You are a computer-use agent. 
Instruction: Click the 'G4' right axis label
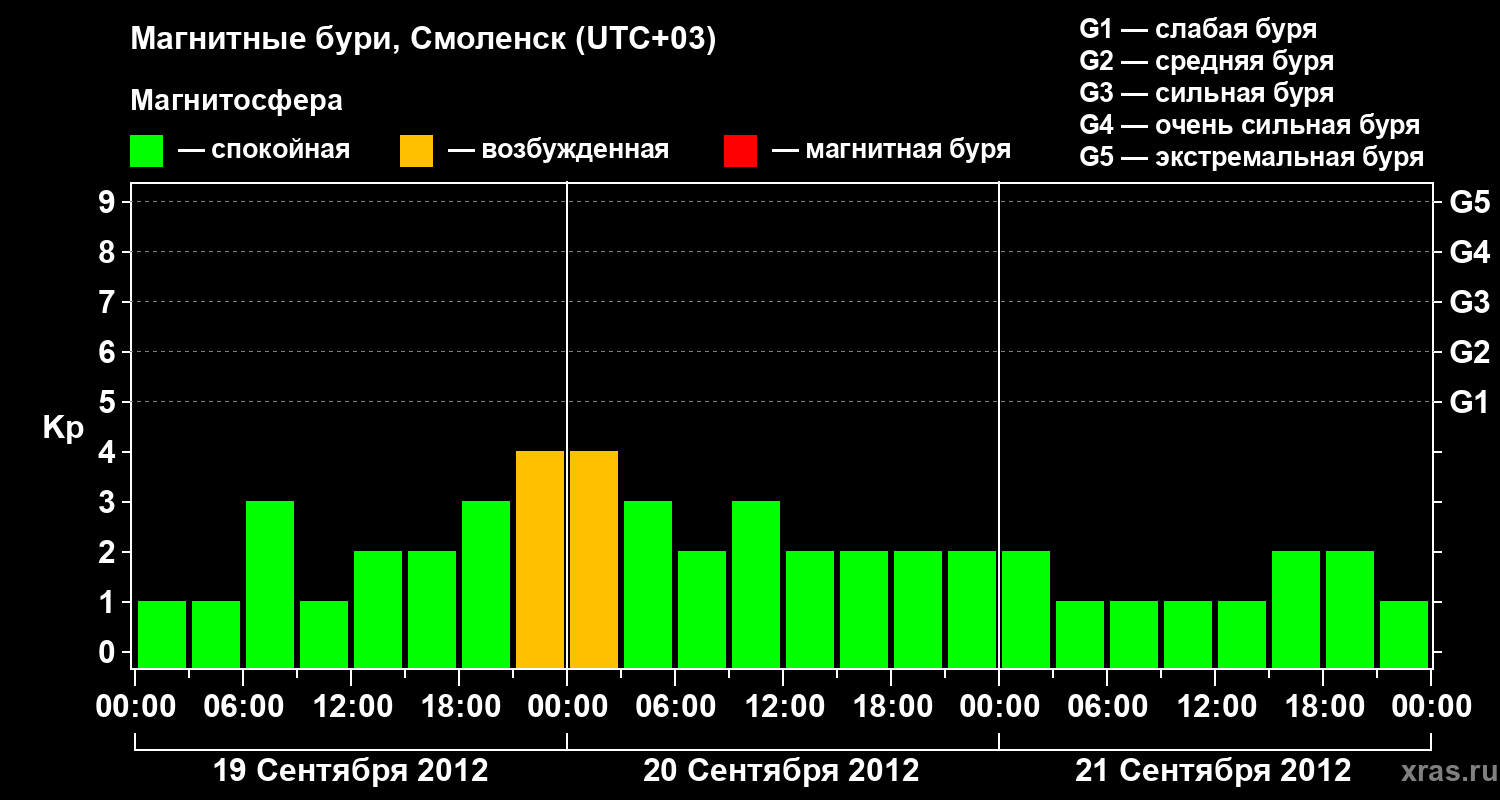1469,252
